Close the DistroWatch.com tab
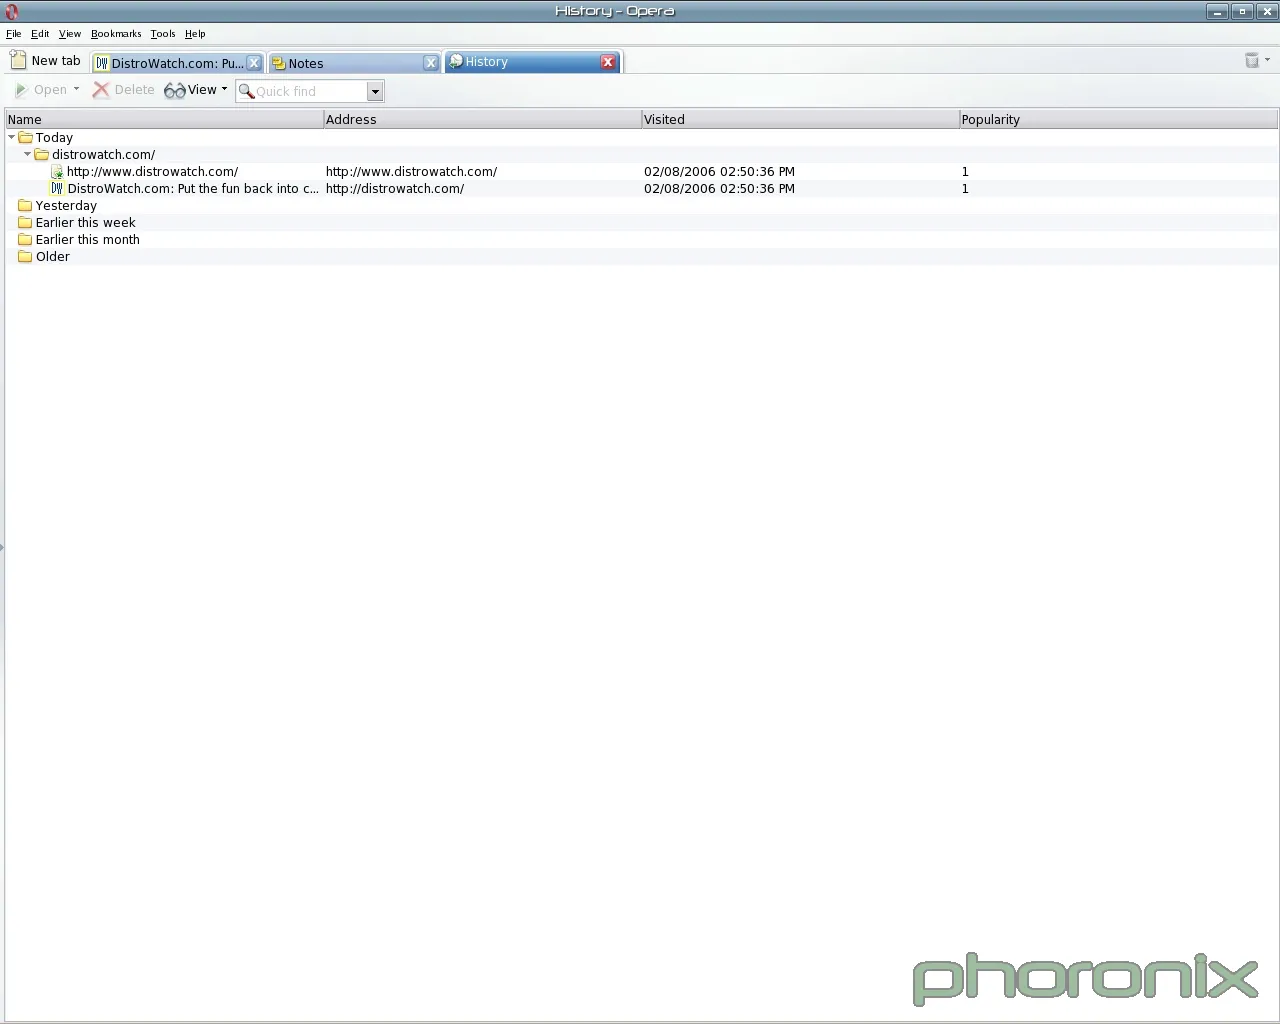This screenshot has height=1024, width=1280. point(254,63)
